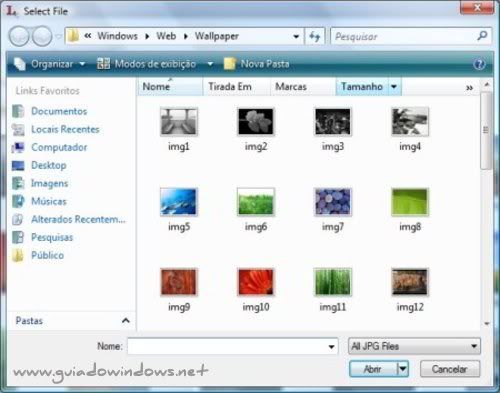Click Web in the breadcrumb path
500x393 pixels.
pyautogui.click(x=166, y=36)
